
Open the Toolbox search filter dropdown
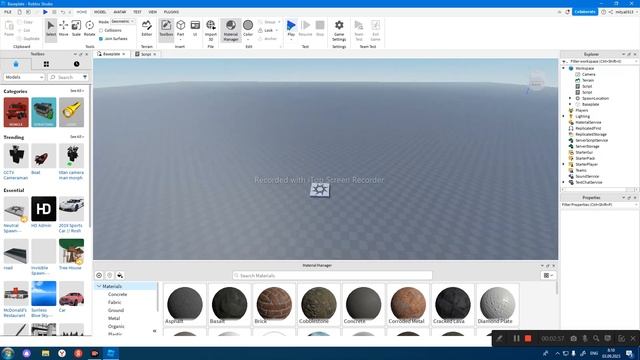click(x=85, y=77)
